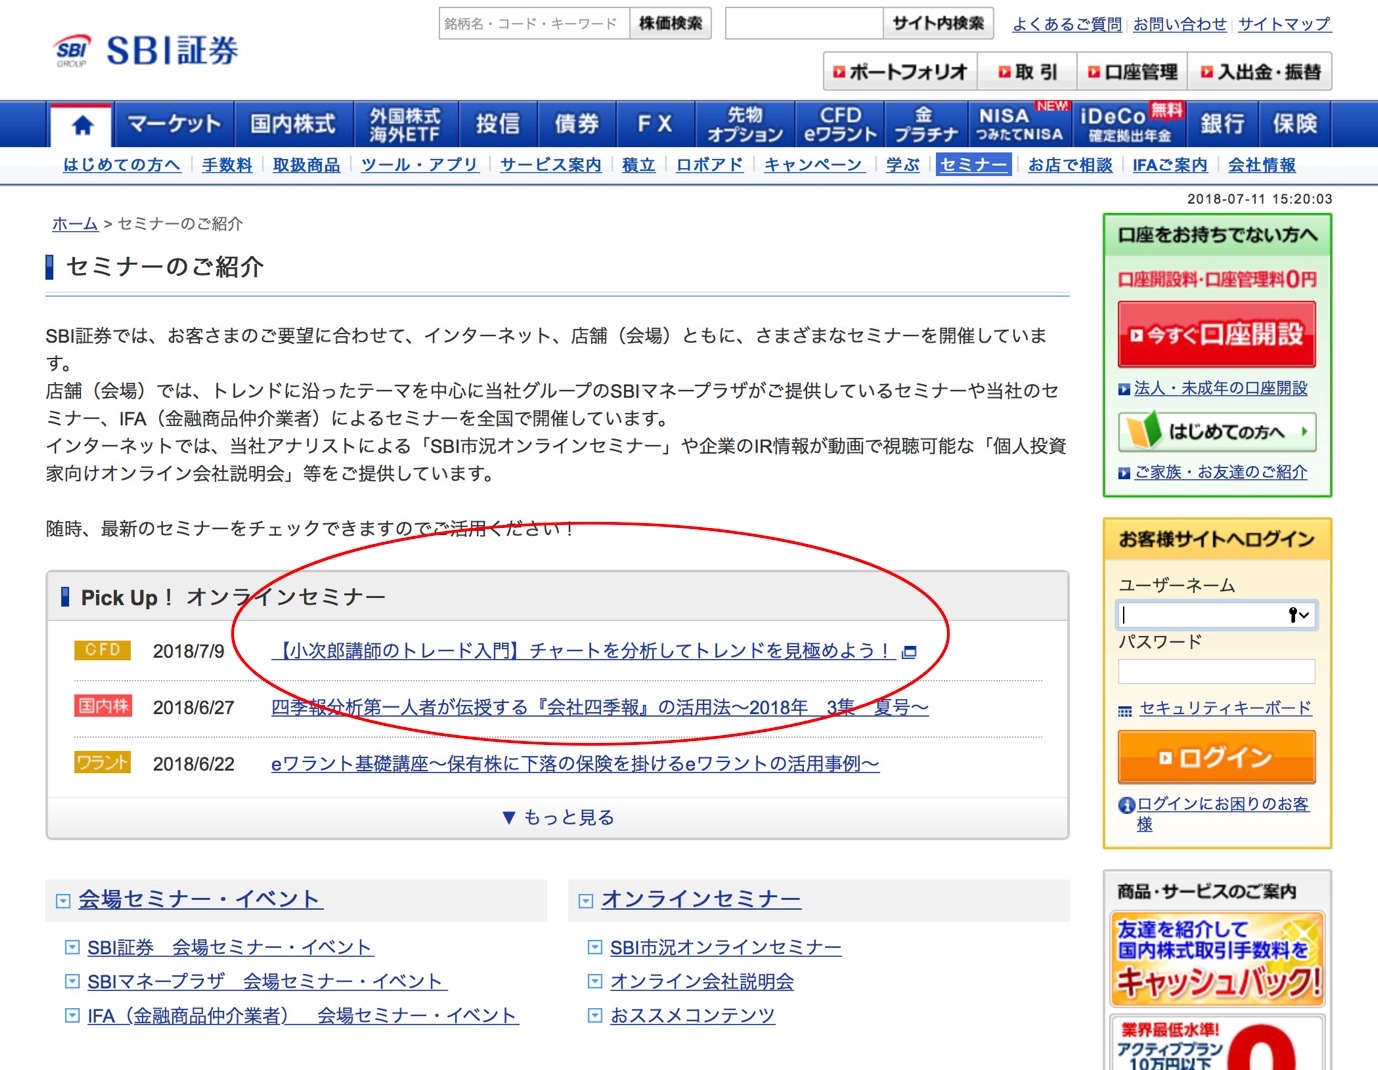Open the 外国株式 海外ETF tab
The width and height of the screenshot is (1378, 1070).
click(405, 124)
